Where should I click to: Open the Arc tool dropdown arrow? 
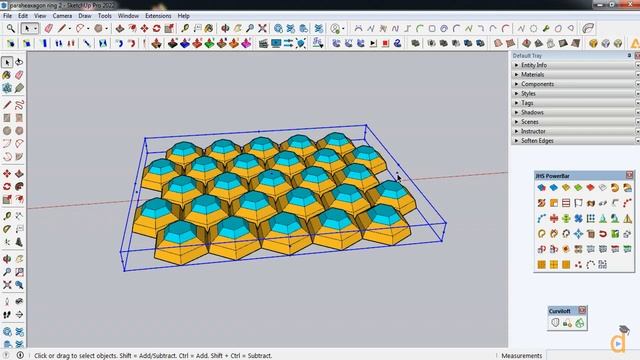pos(88,29)
